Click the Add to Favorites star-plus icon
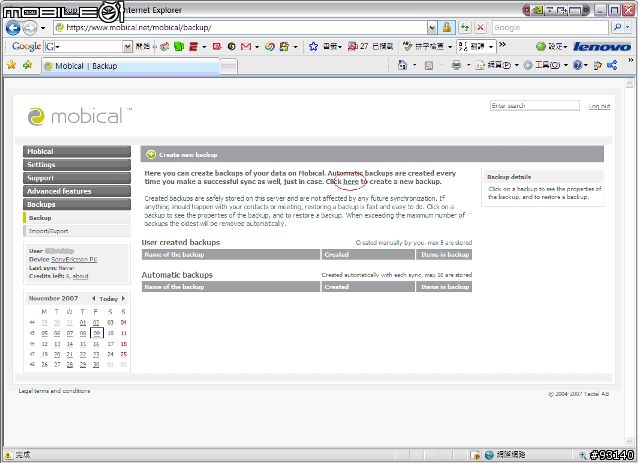The height and width of the screenshot is (463, 638). (x=28, y=65)
